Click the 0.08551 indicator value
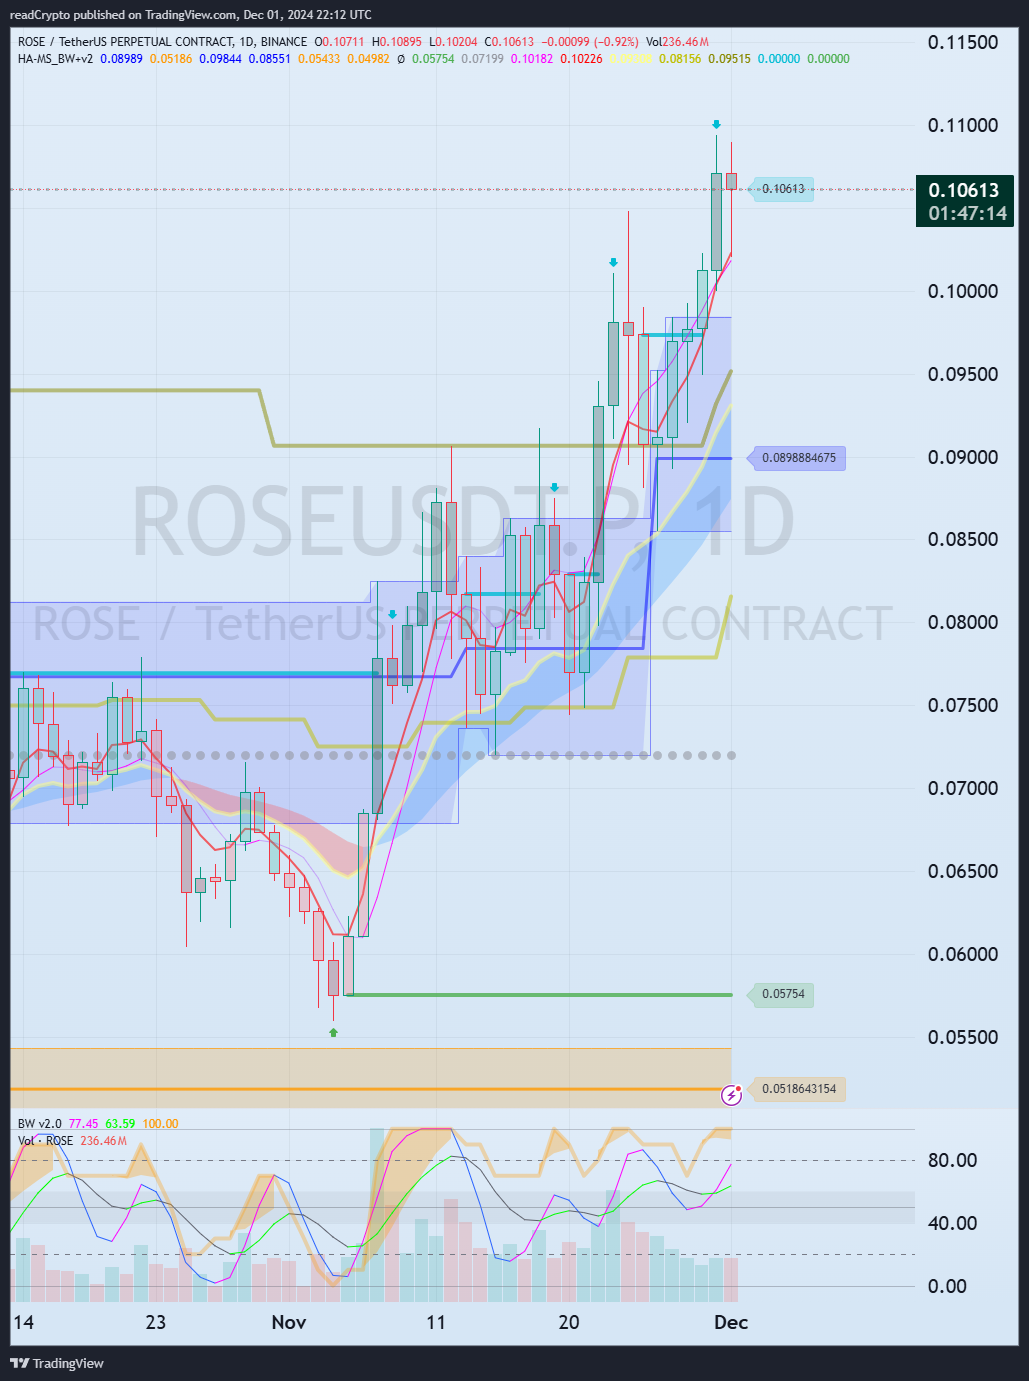This screenshot has height=1381, width=1029. click(270, 59)
